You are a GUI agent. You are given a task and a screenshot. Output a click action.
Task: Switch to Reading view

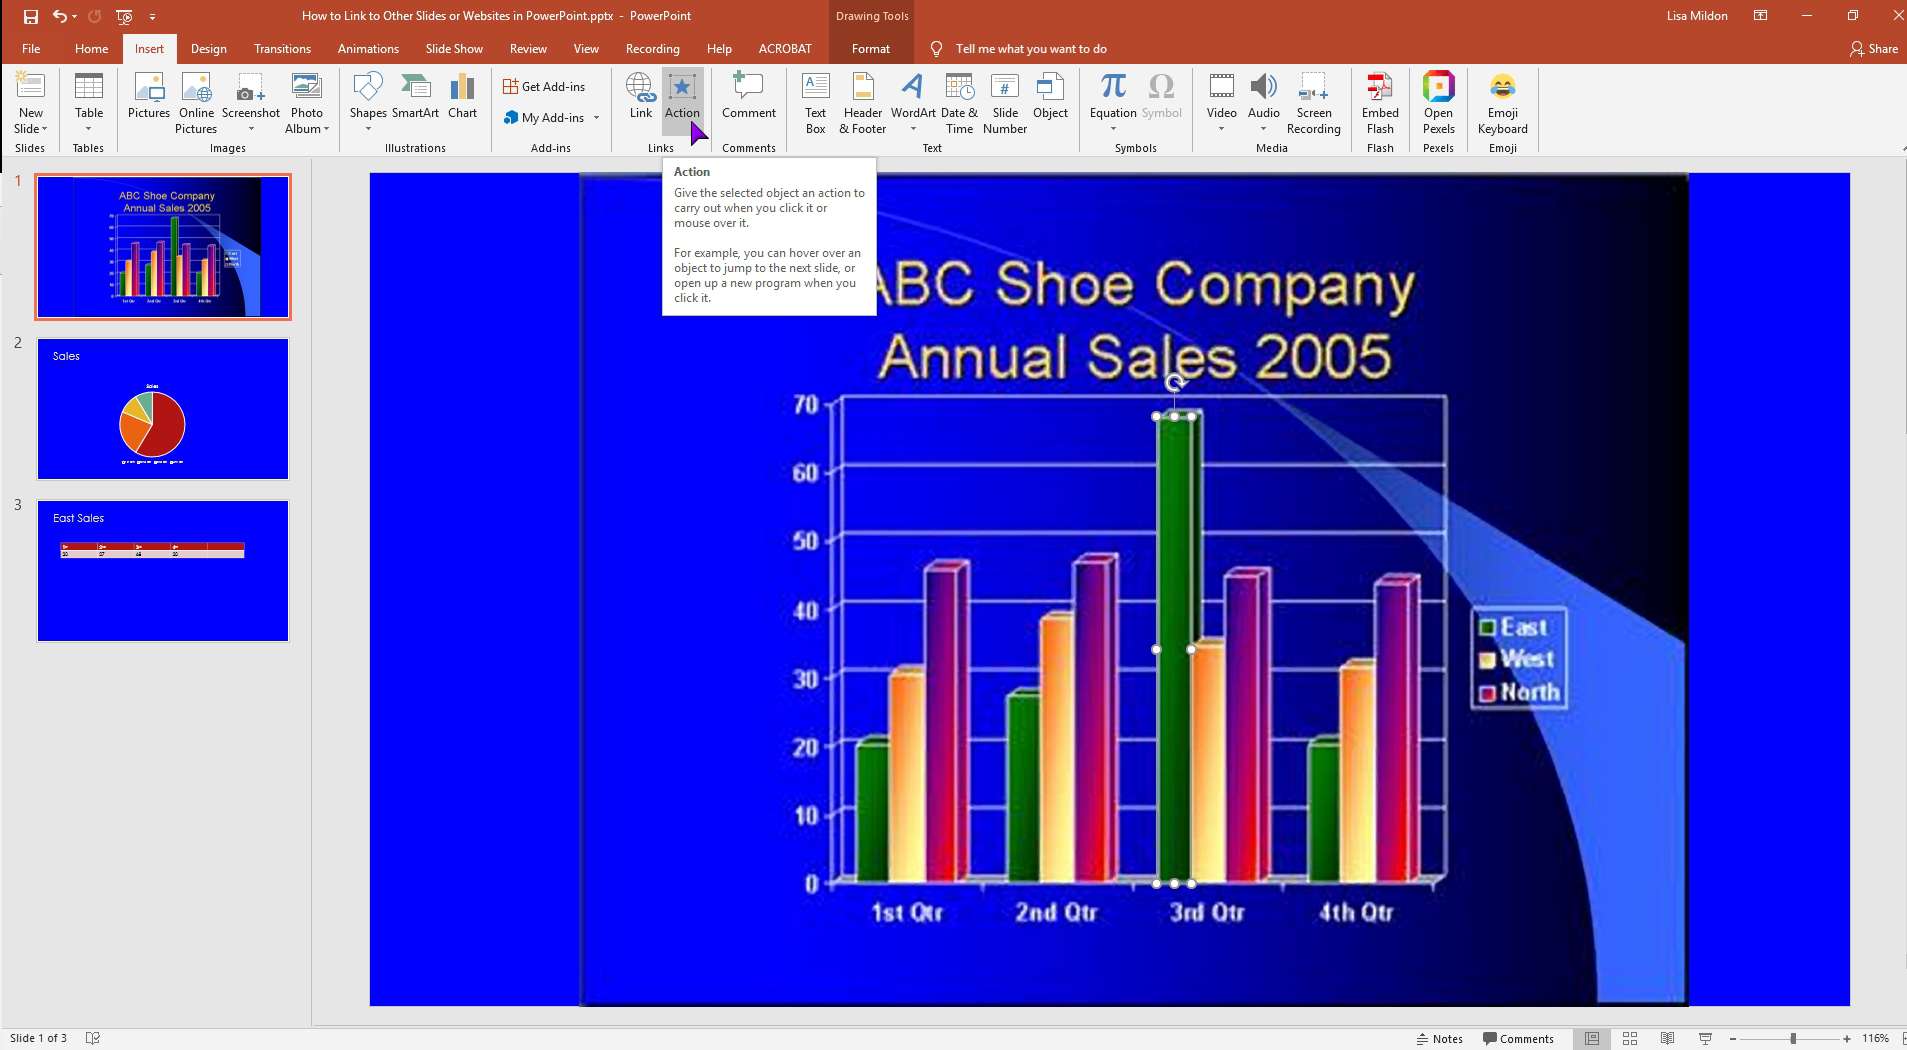(x=1667, y=1038)
